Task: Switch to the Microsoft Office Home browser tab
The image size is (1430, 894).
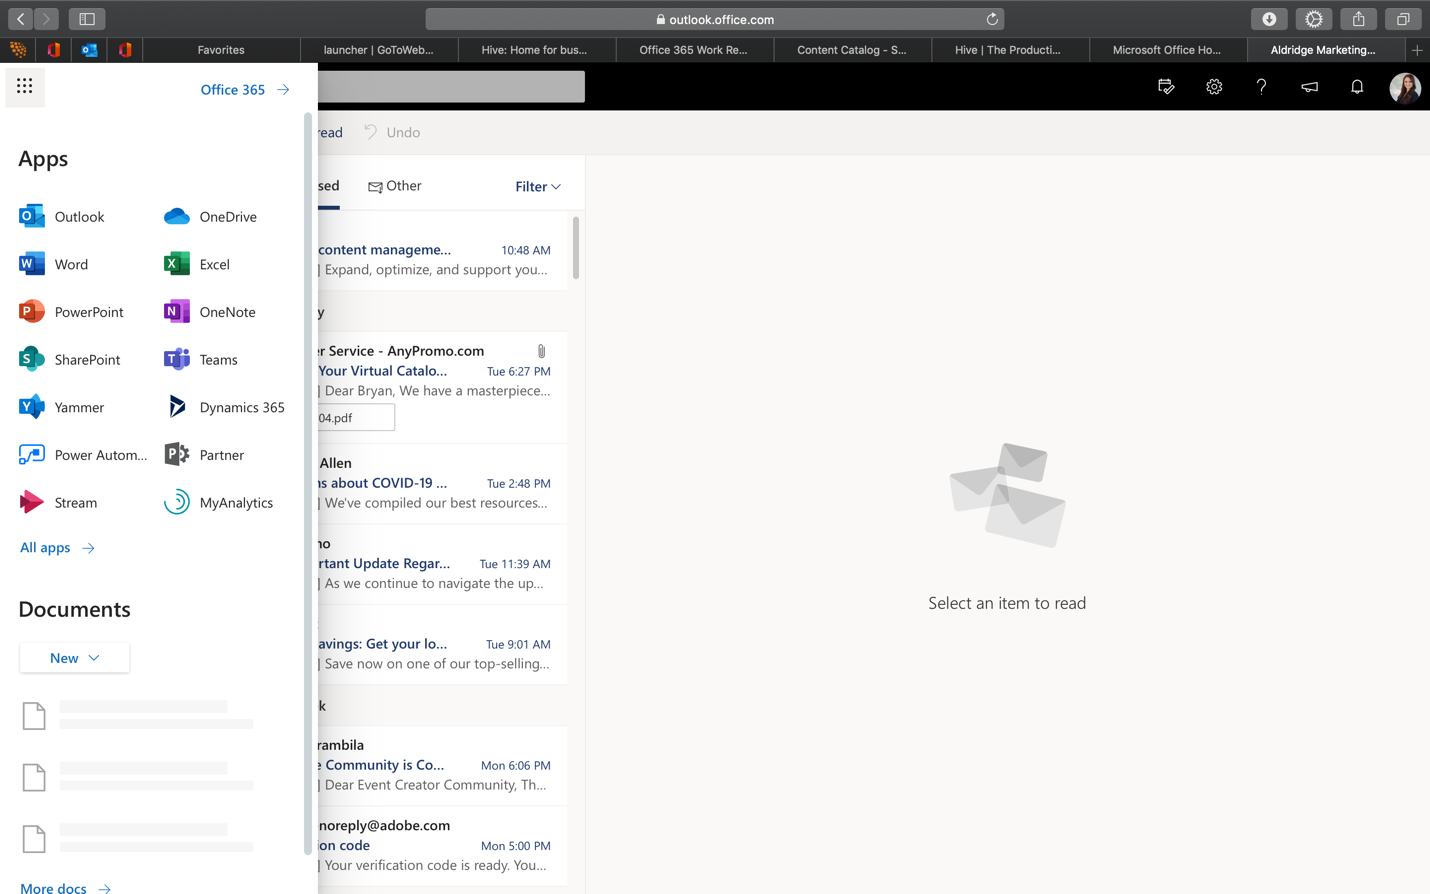Action: pyautogui.click(x=1167, y=49)
